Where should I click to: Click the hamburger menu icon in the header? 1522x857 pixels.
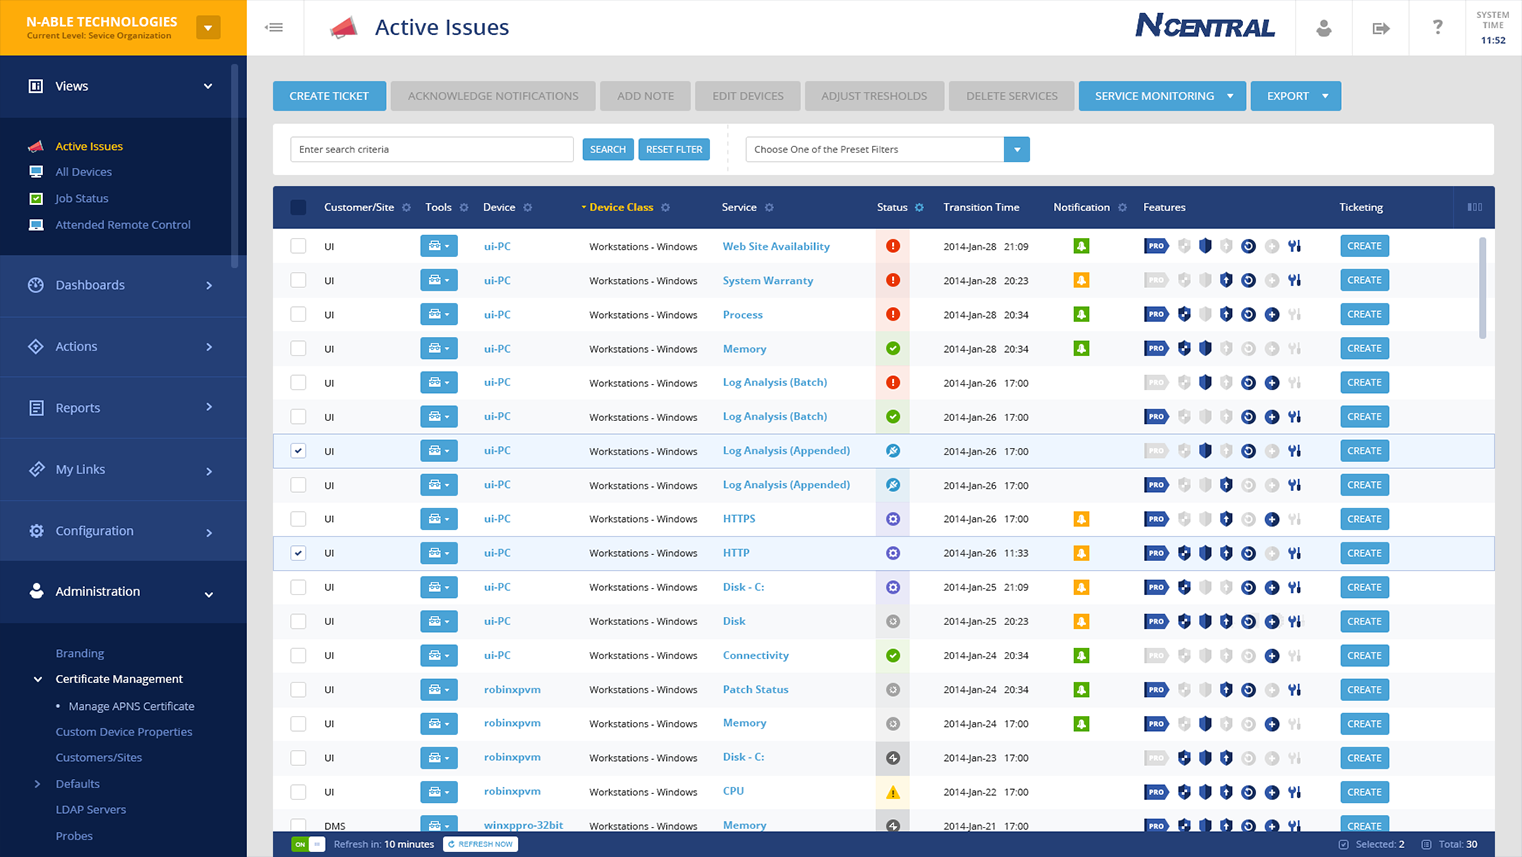(x=274, y=28)
